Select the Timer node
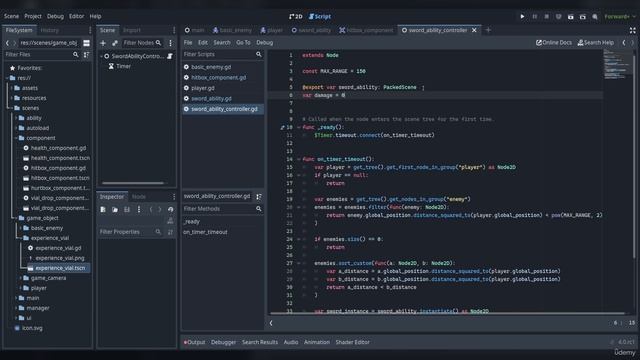 click(123, 66)
